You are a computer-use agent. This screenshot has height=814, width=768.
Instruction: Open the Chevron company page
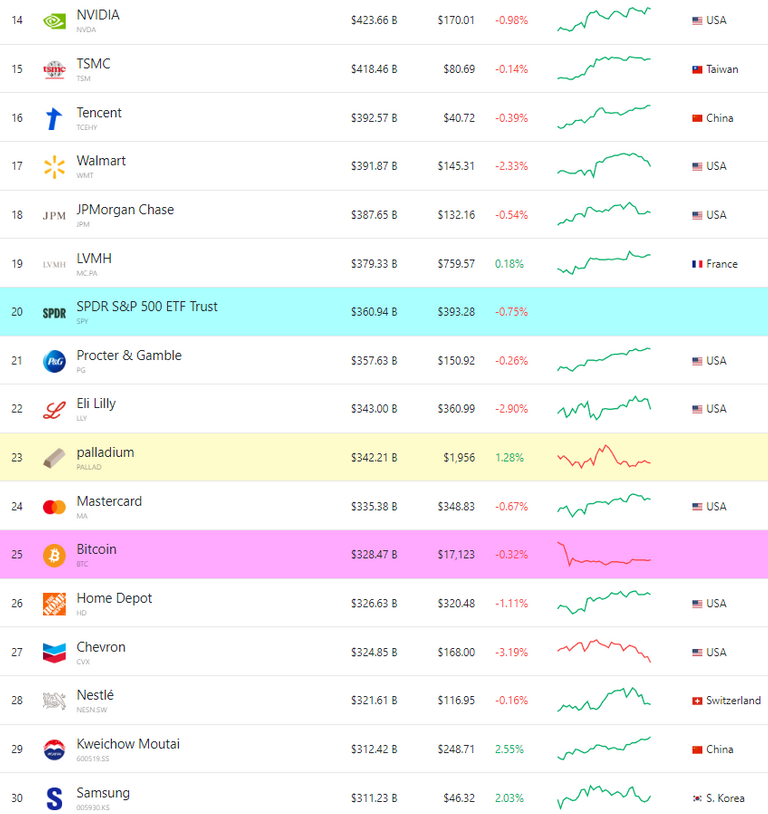(x=101, y=647)
